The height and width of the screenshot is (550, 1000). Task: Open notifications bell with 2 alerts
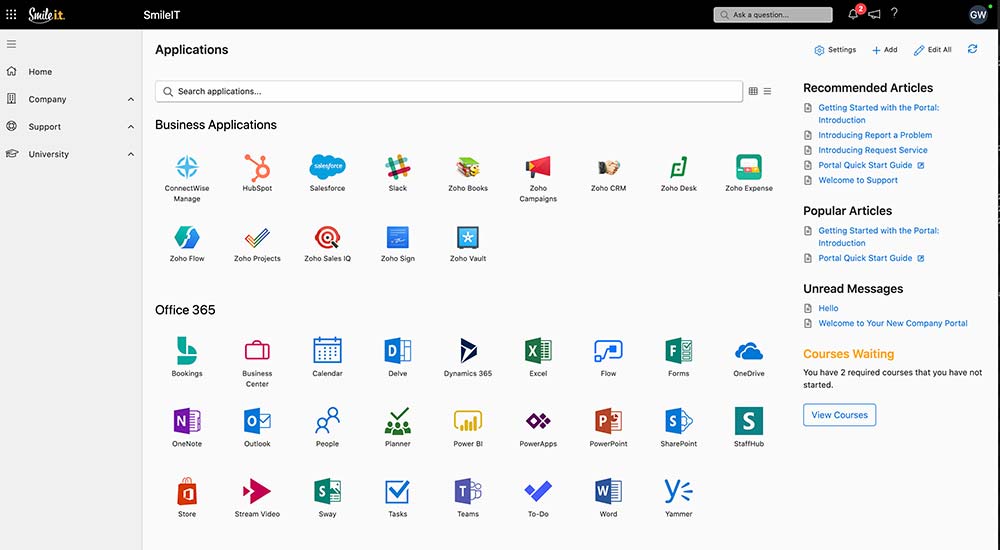(854, 13)
